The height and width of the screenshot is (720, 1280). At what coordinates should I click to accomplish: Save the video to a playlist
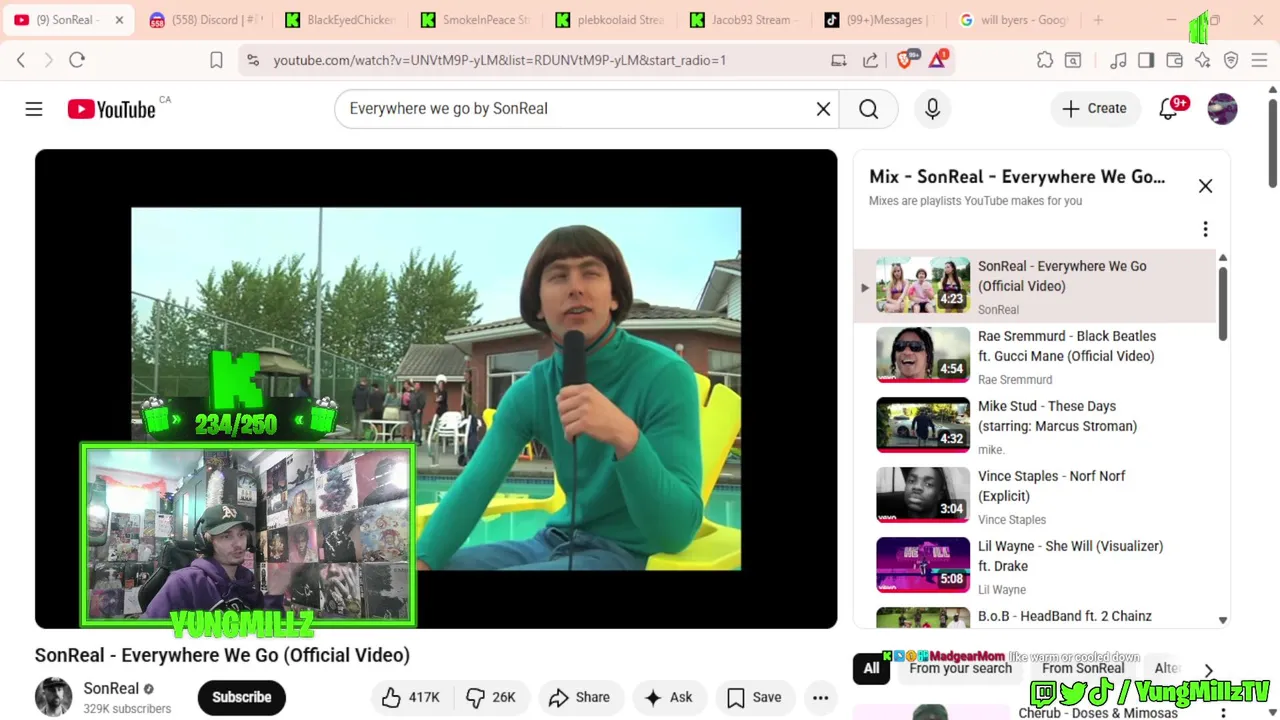pyautogui.click(x=755, y=697)
